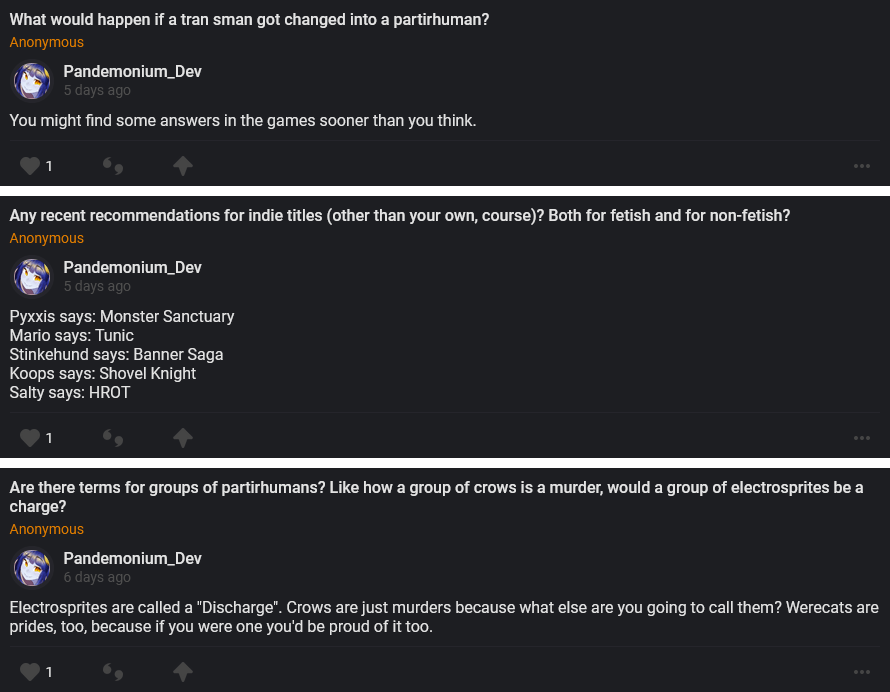Click Pandemonium_Dev's avatar on the first answer
The image size is (890, 692).
pos(32,81)
